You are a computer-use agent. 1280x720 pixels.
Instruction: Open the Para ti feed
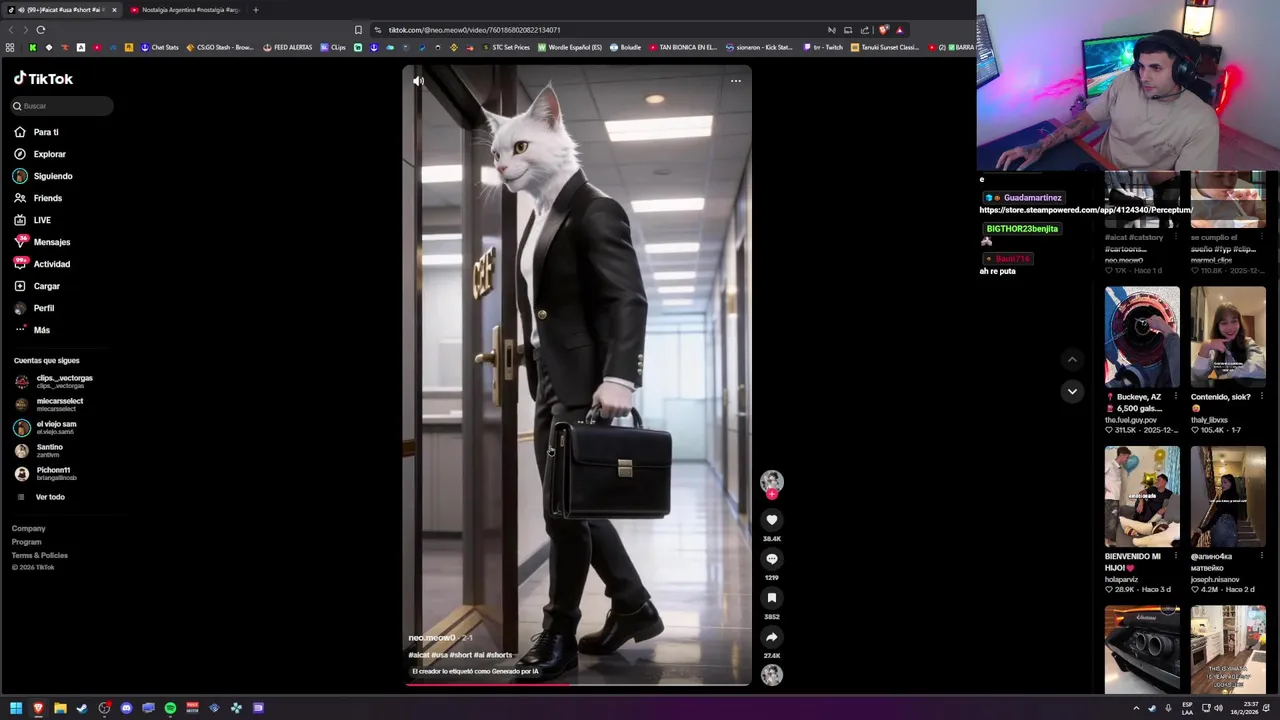36,132
